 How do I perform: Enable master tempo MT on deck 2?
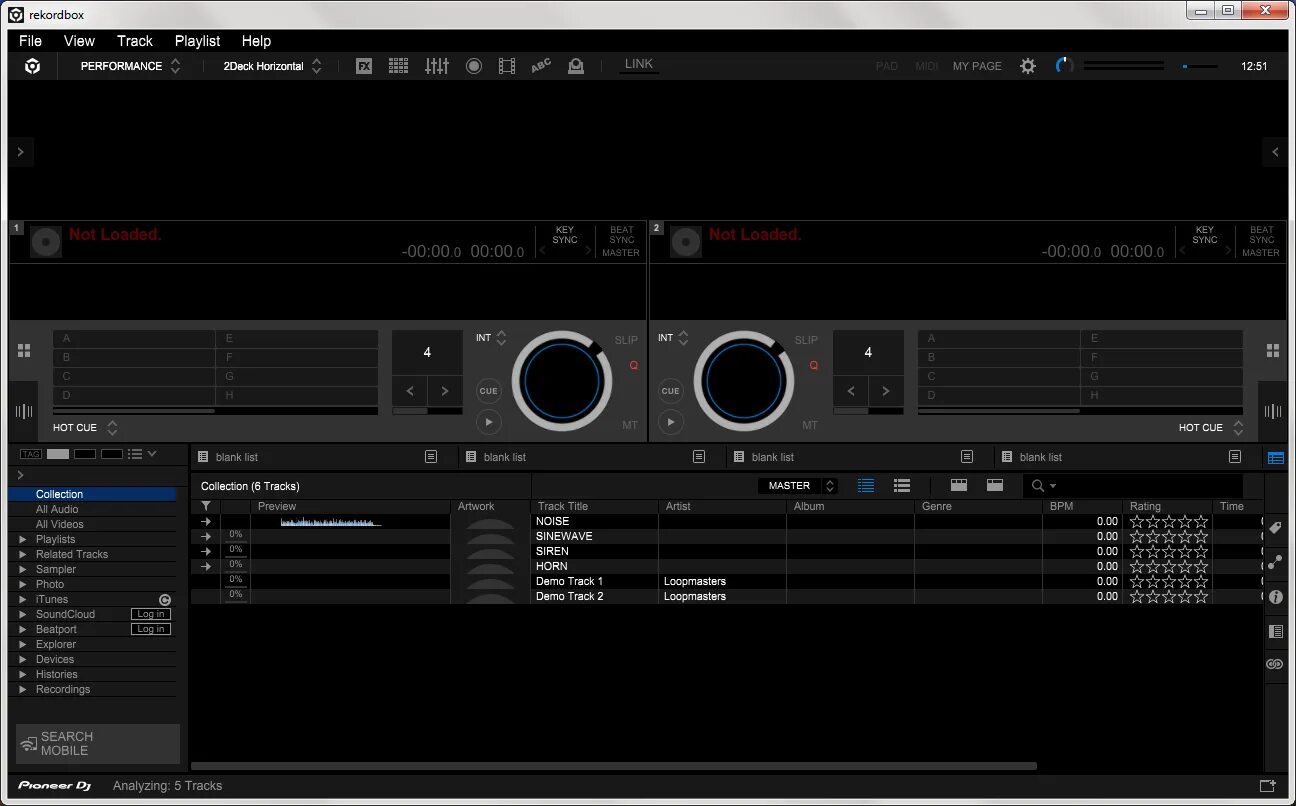[810, 425]
